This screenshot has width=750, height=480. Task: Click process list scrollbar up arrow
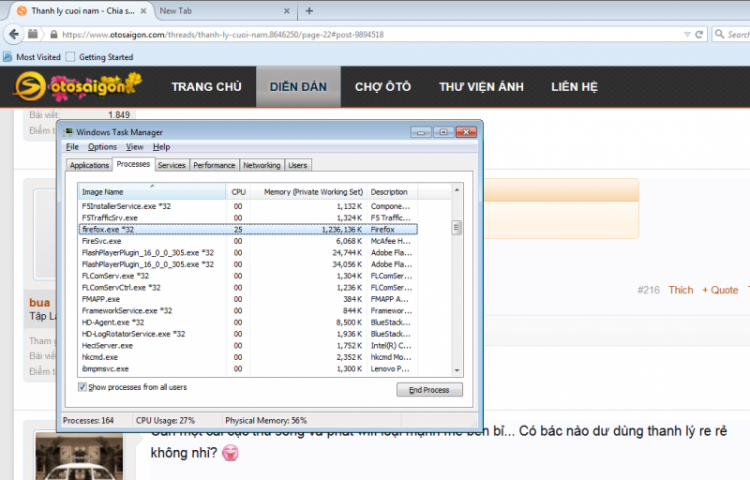click(x=457, y=190)
